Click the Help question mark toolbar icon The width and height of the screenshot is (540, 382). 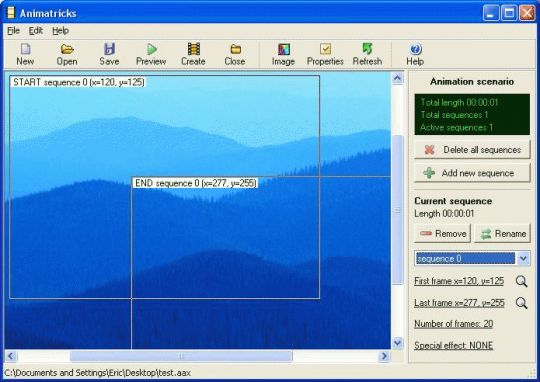pos(415,49)
